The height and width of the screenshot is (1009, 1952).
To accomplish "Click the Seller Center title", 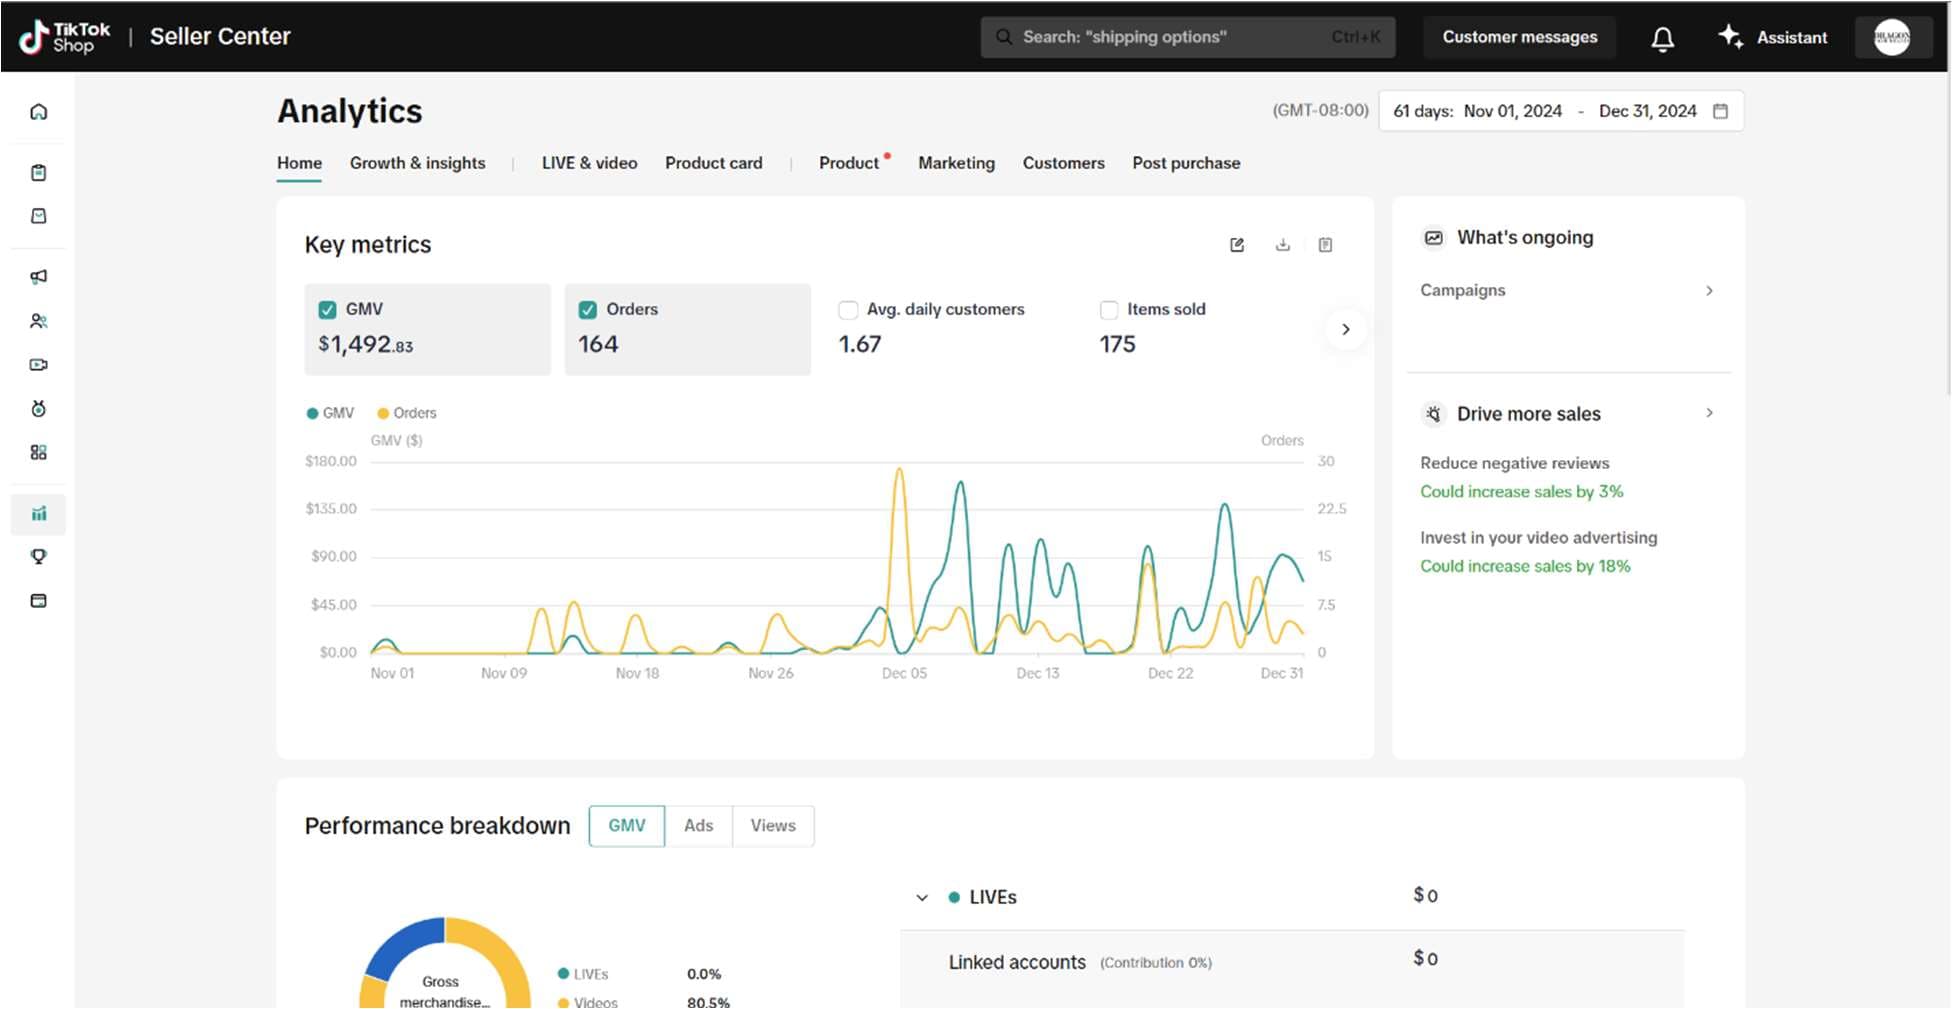I will point(220,37).
